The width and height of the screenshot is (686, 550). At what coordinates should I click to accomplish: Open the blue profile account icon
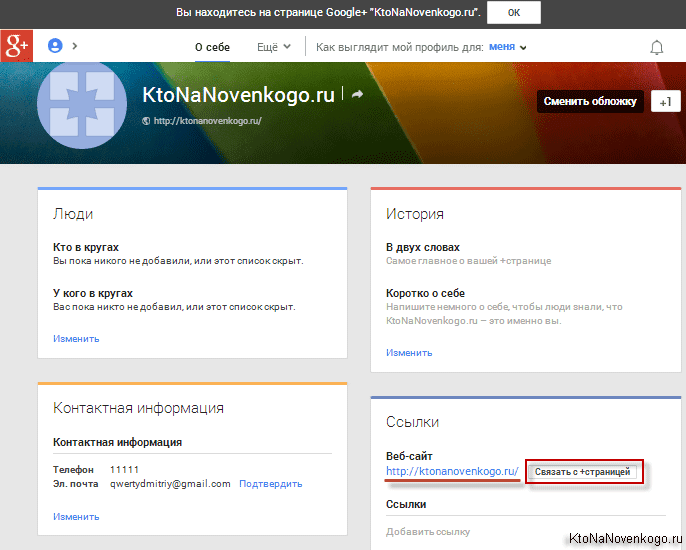tap(55, 46)
